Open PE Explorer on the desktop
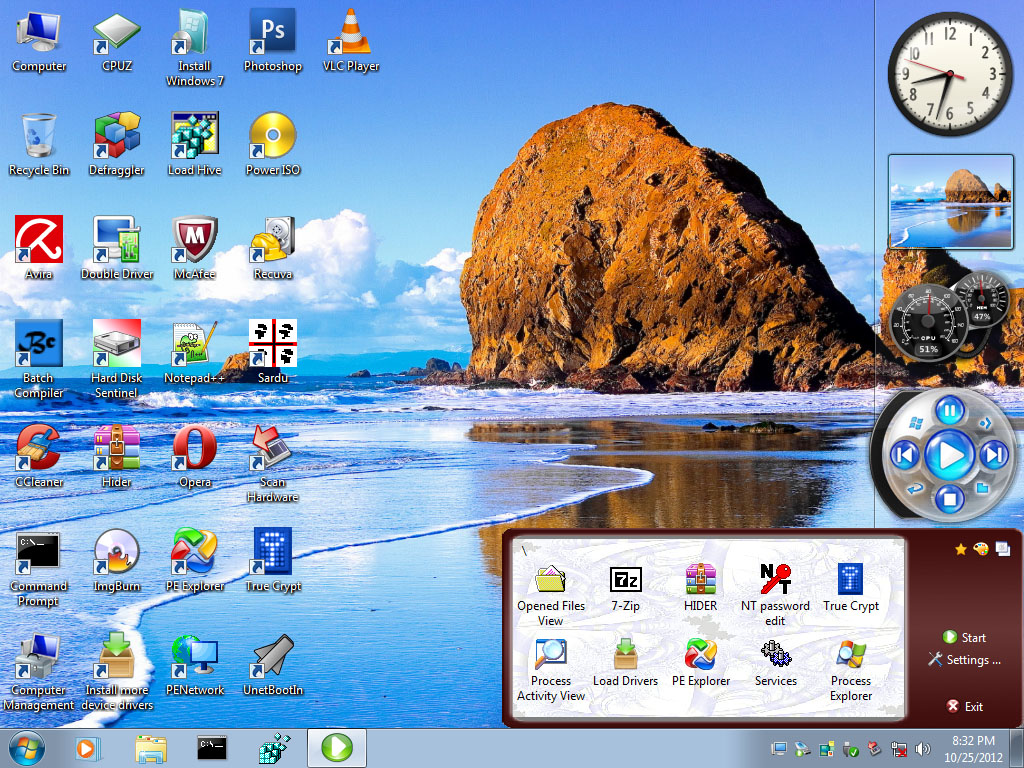The image size is (1024, 768). (195, 560)
